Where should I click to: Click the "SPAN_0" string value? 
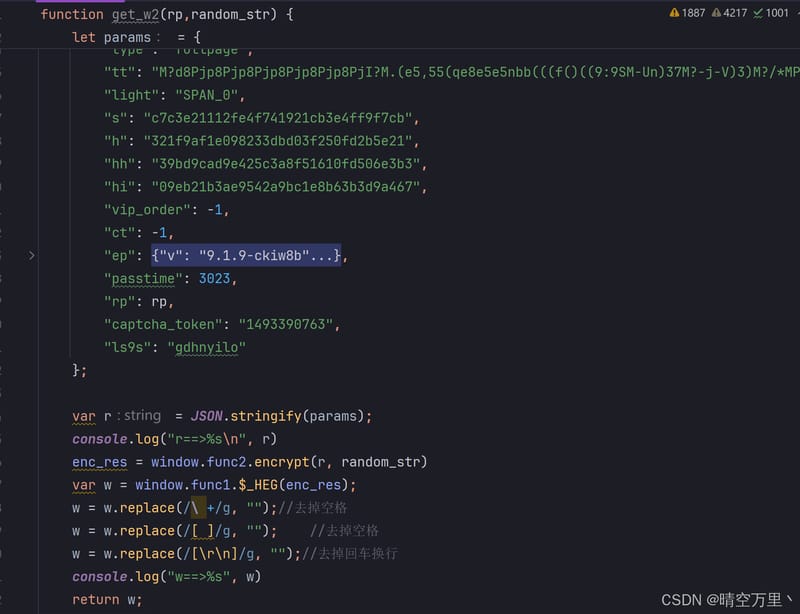point(207,95)
